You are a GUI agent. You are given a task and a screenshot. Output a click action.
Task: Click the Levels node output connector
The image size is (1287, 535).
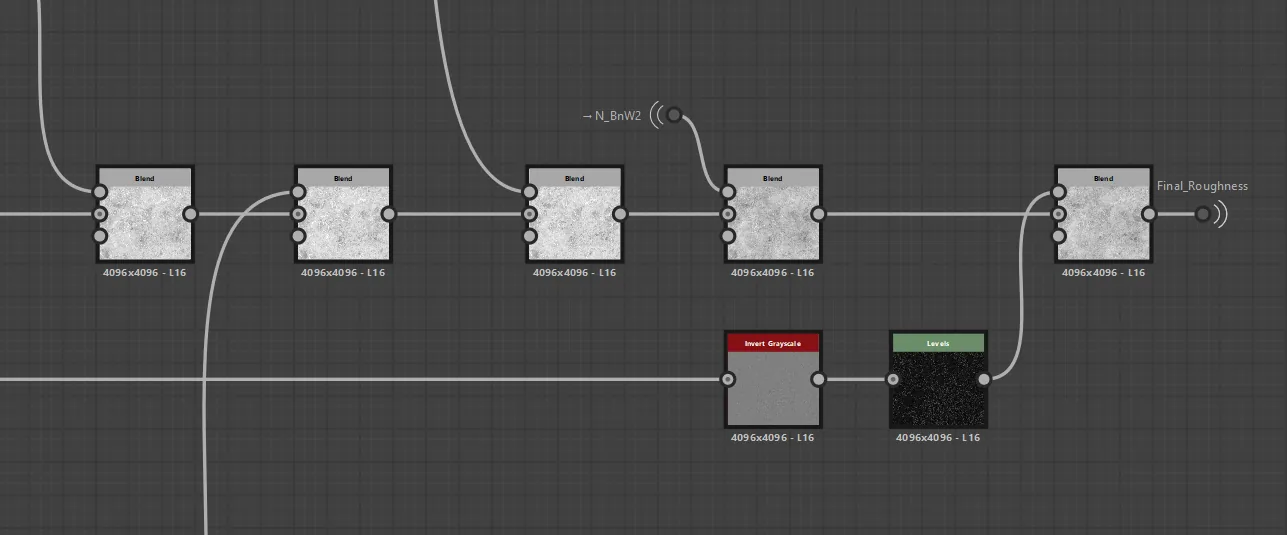coord(984,379)
